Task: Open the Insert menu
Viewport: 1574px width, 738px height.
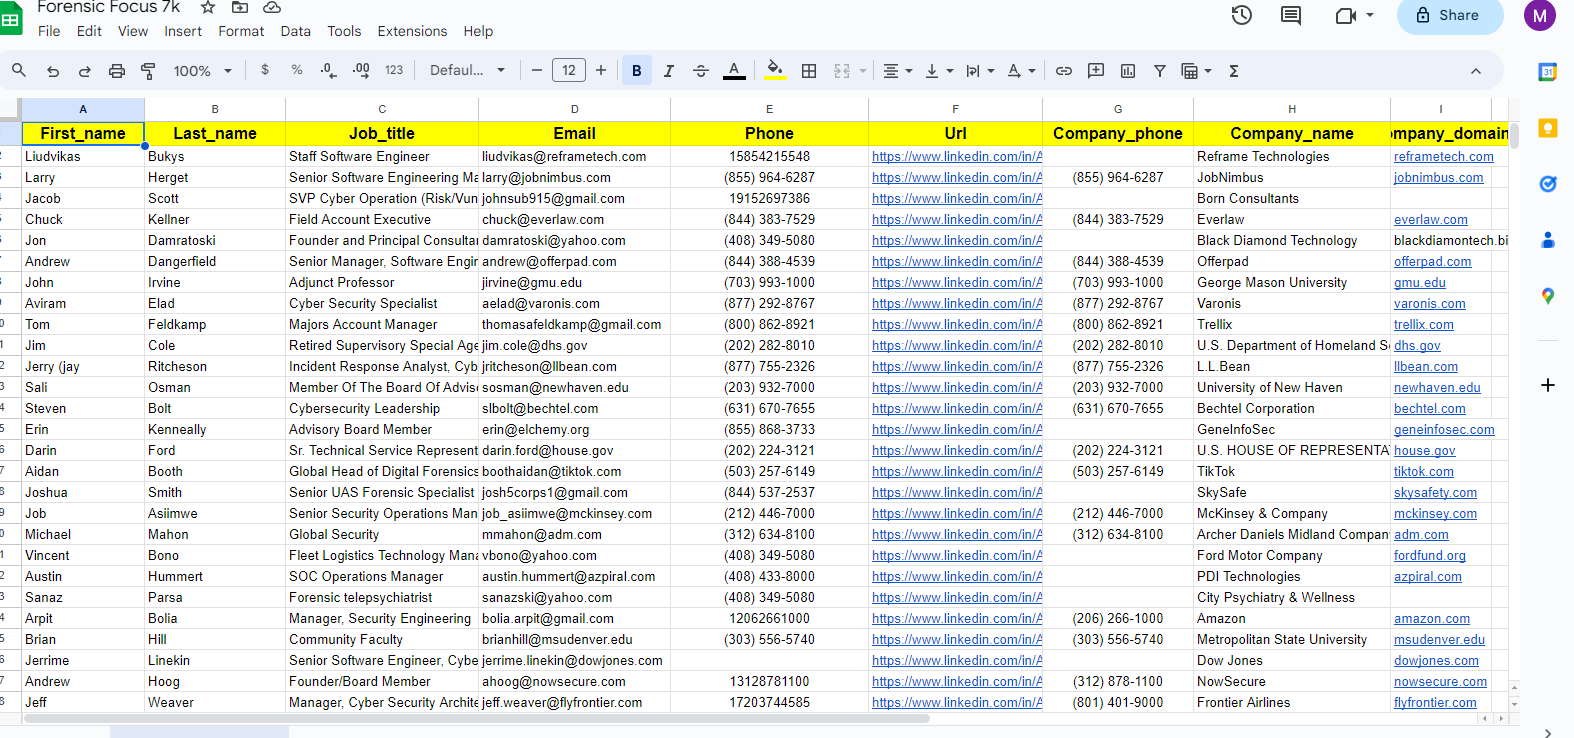Action: pos(183,31)
